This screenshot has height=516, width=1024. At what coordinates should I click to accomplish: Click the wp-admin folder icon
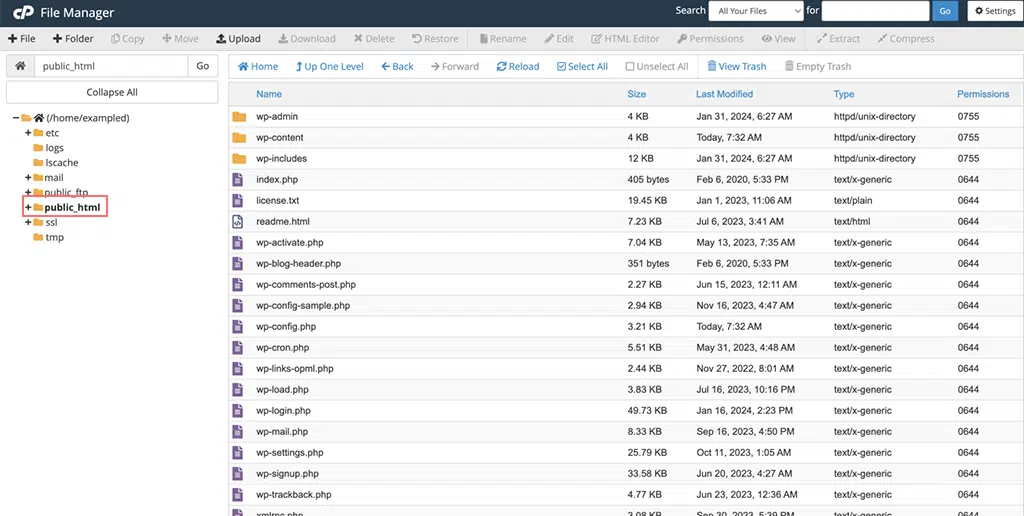coord(239,116)
